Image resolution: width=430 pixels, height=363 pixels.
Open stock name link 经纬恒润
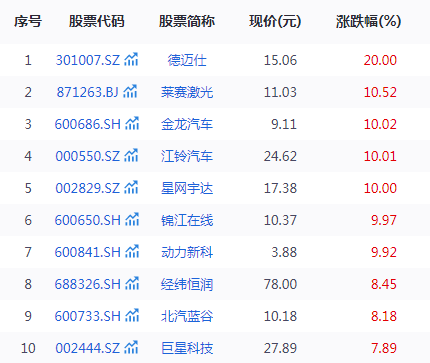tap(187, 284)
